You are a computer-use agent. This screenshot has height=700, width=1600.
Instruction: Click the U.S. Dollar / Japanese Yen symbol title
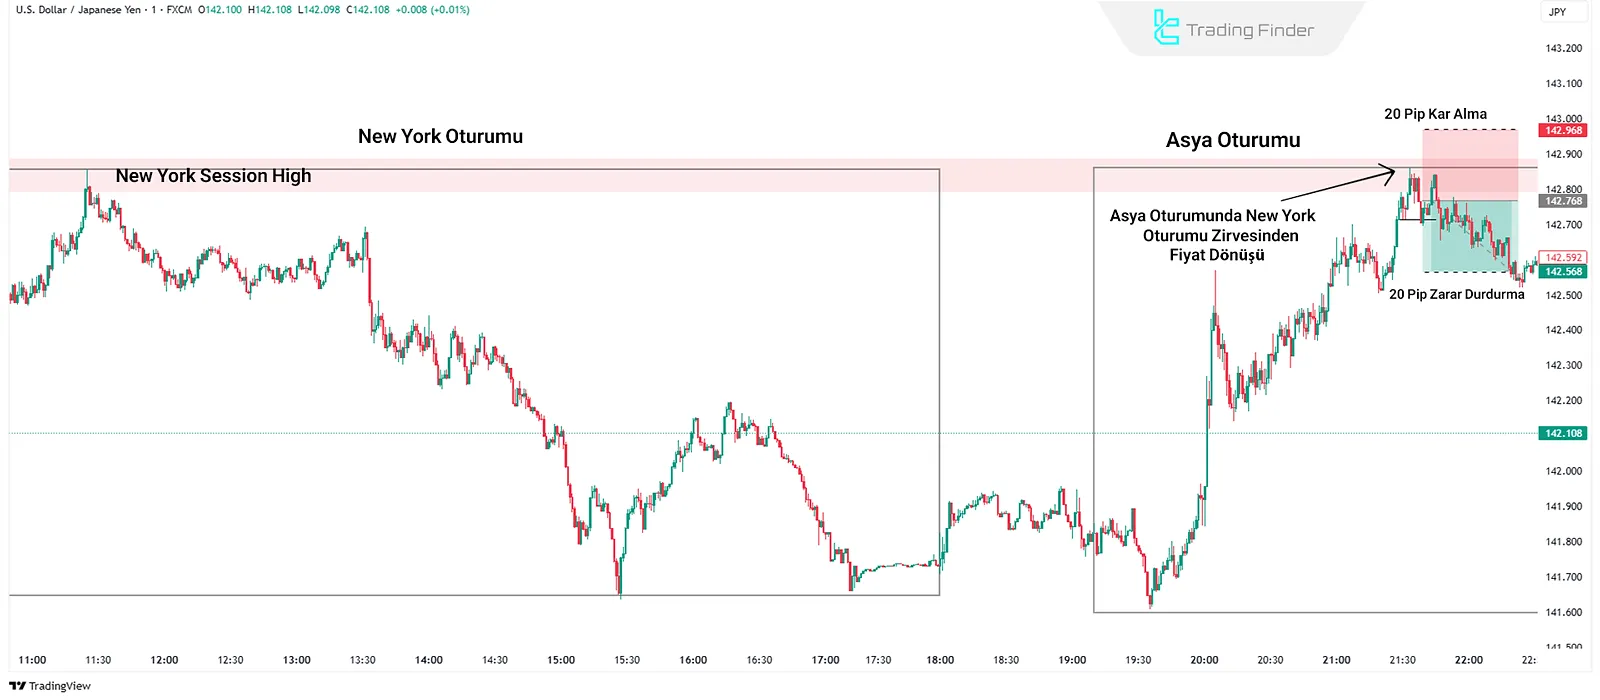pos(78,10)
